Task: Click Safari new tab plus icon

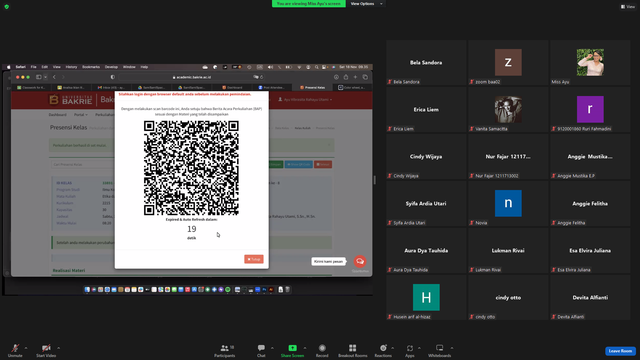Action: (x=355, y=77)
